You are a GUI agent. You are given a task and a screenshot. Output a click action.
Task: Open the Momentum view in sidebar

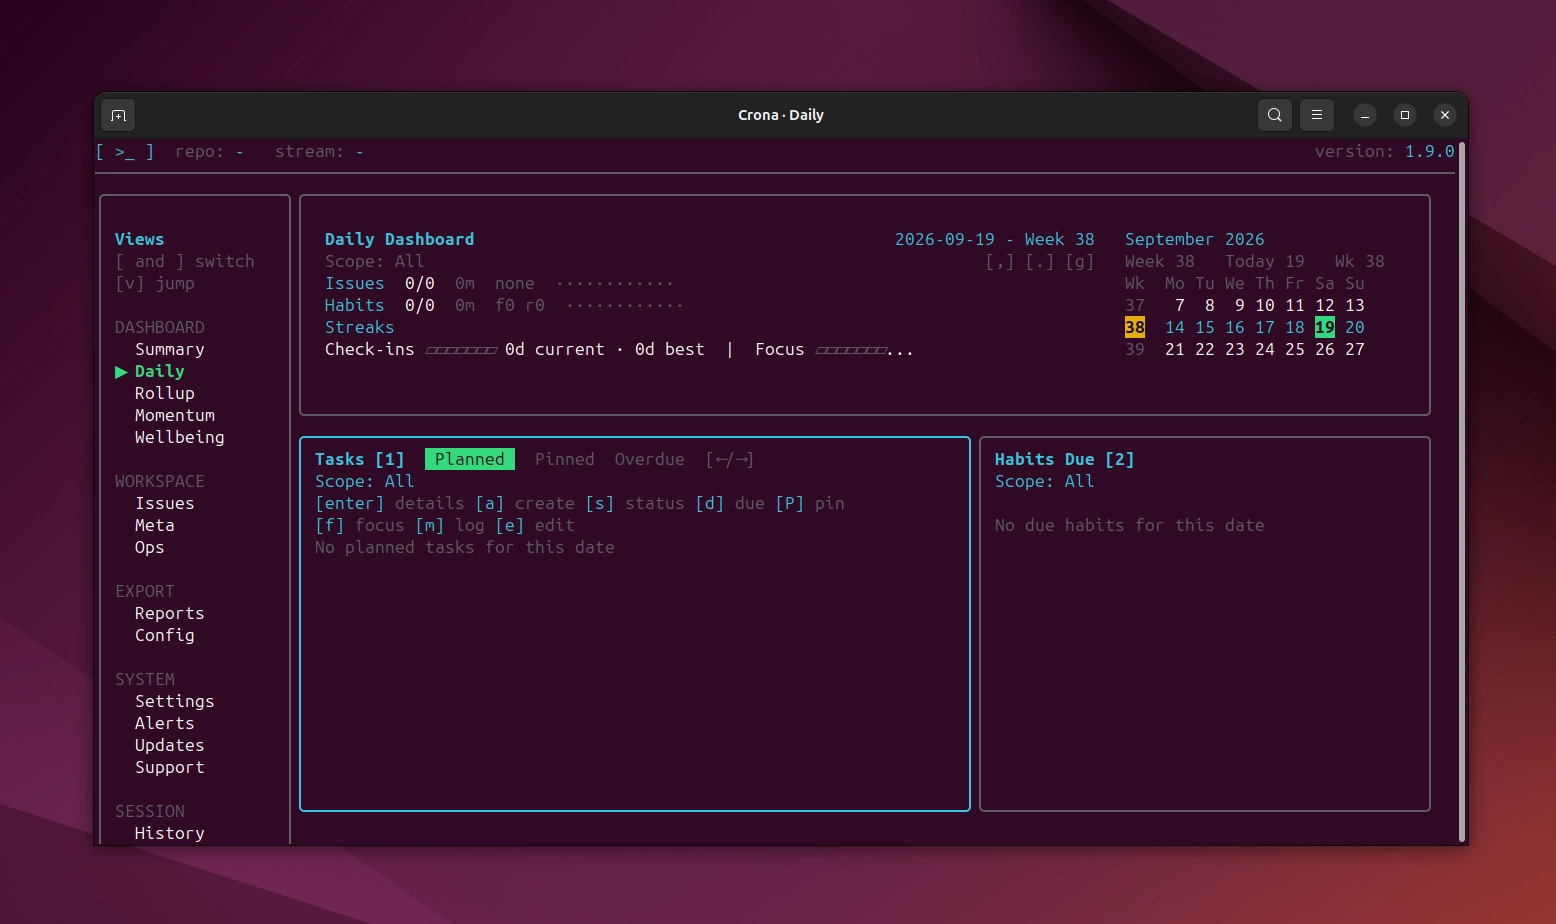175,415
